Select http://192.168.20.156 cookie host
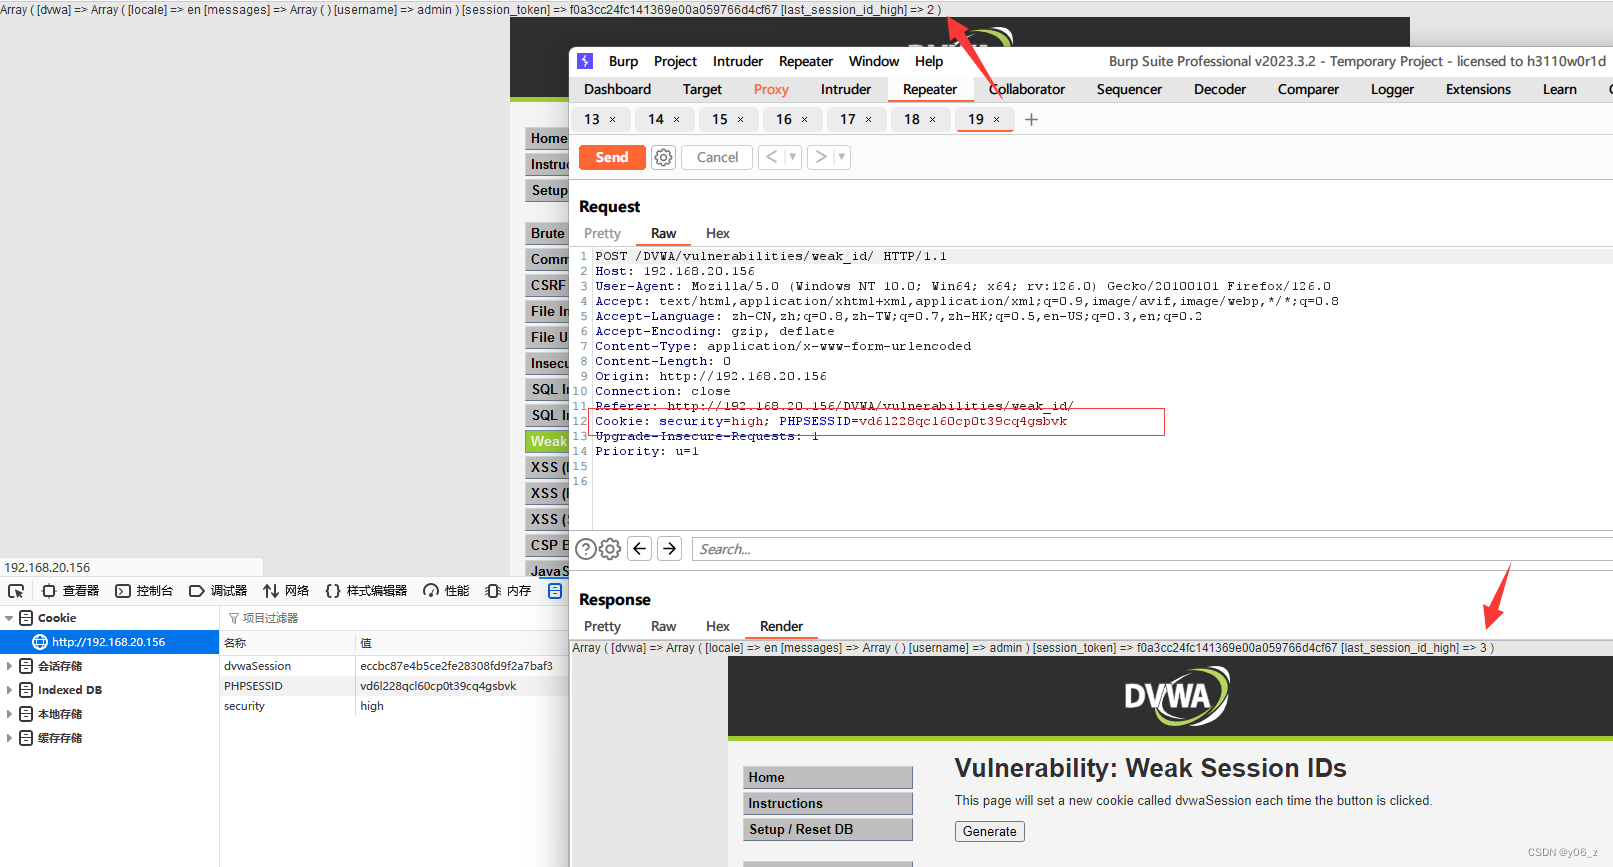 tap(109, 642)
